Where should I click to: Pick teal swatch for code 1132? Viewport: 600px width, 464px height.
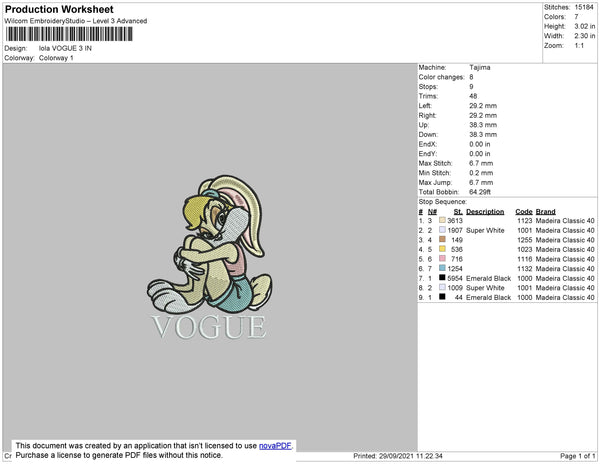click(442, 268)
